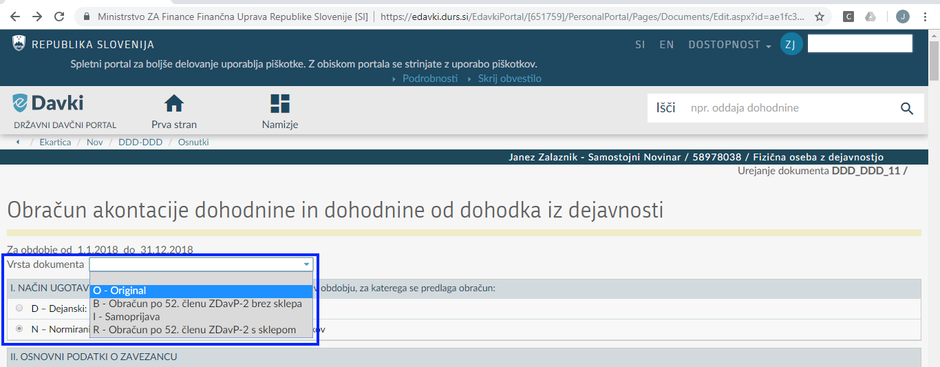The image size is (940, 367).
Task: Click the site lock security icon
Action: [88, 17]
